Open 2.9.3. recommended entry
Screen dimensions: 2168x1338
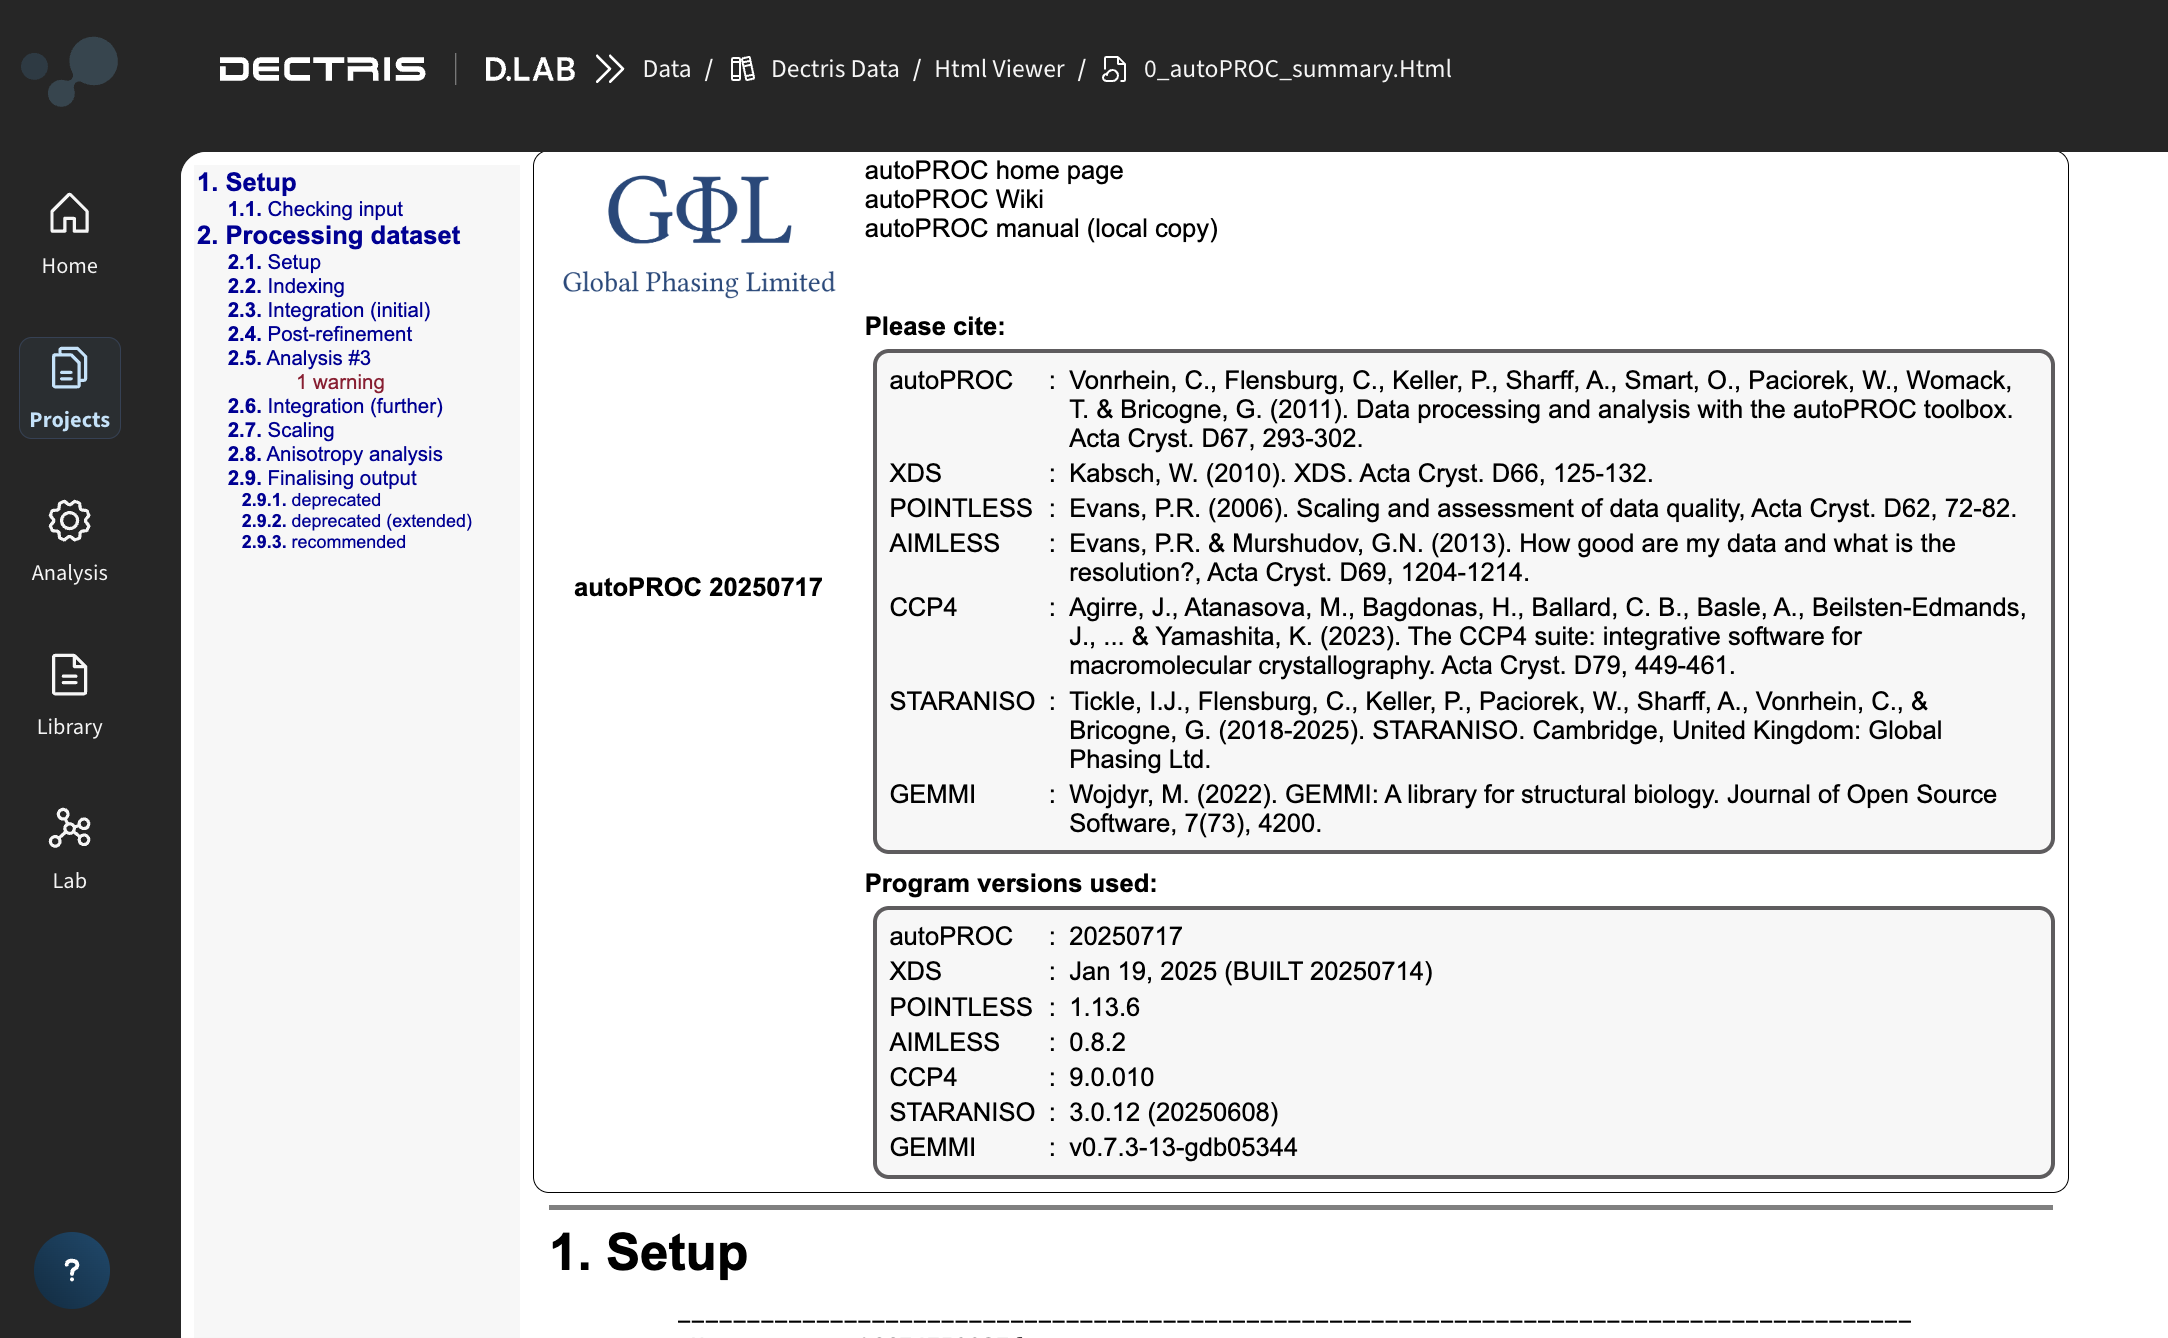(x=324, y=542)
